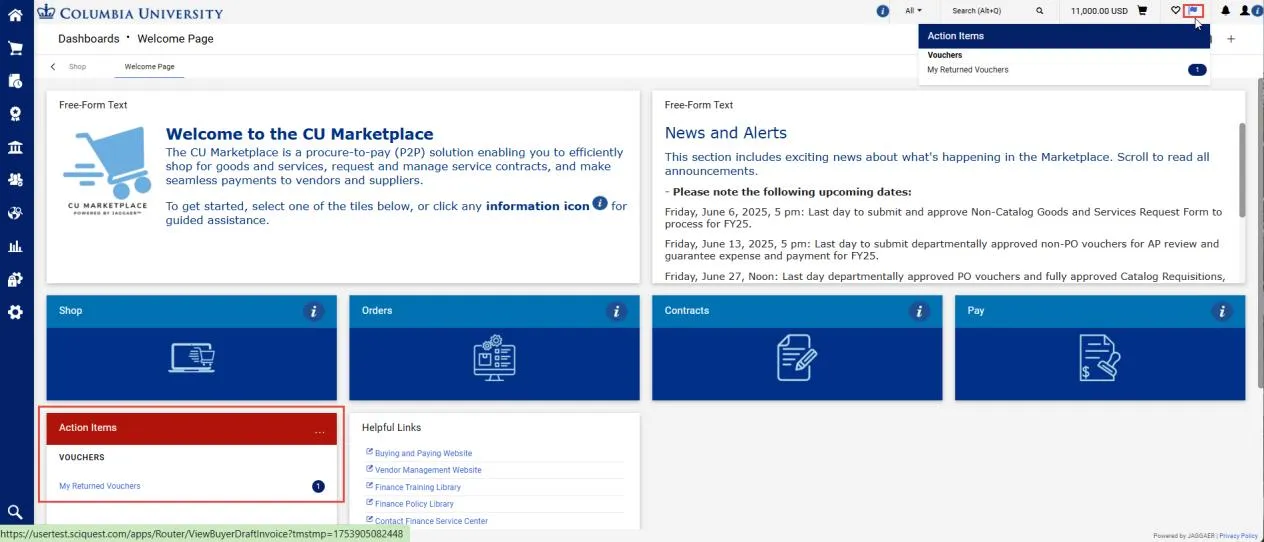
Task: Click the info icon beside the All dropdown
Action: [882, 11]
